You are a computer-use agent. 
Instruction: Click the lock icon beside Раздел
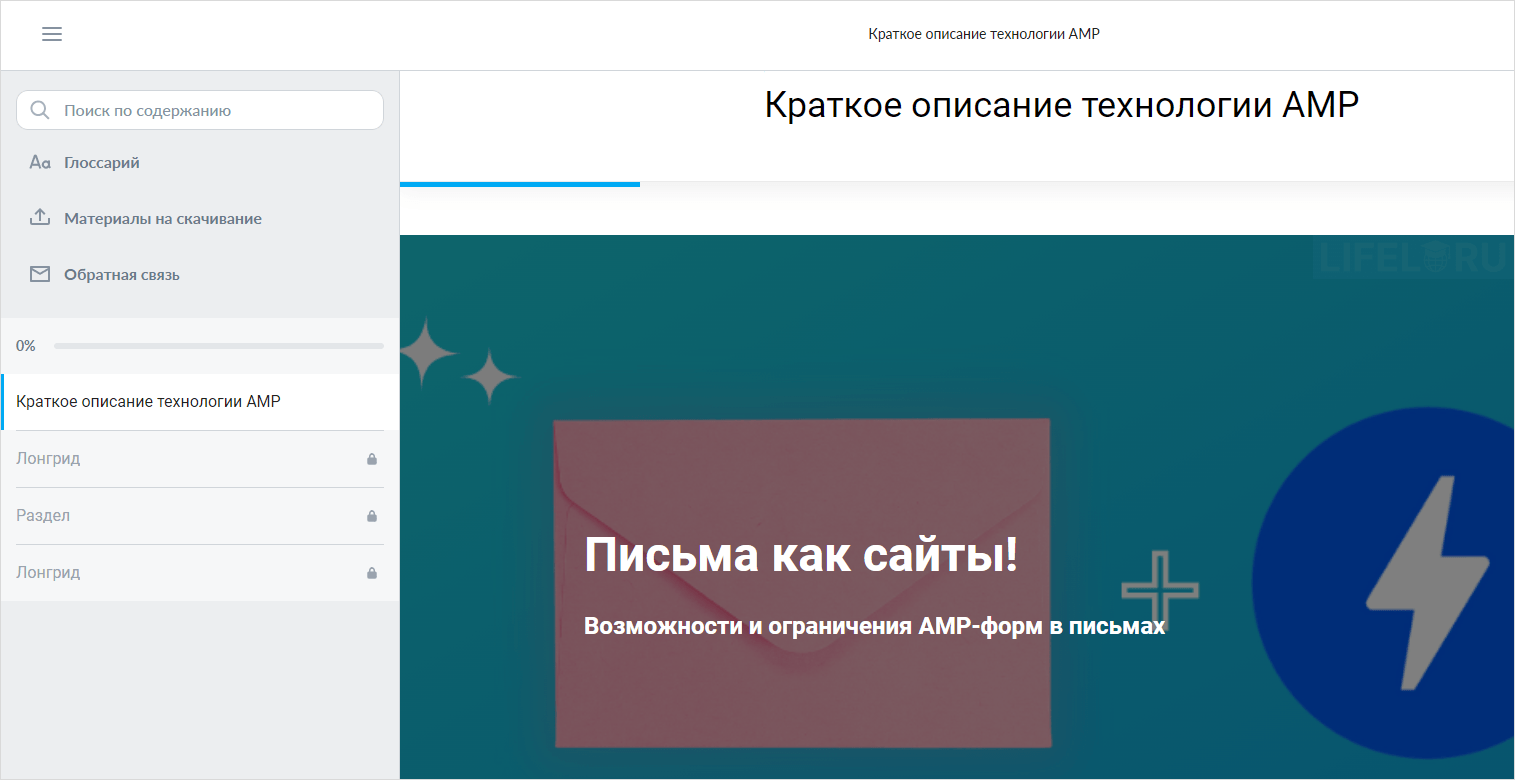point(371,516)
